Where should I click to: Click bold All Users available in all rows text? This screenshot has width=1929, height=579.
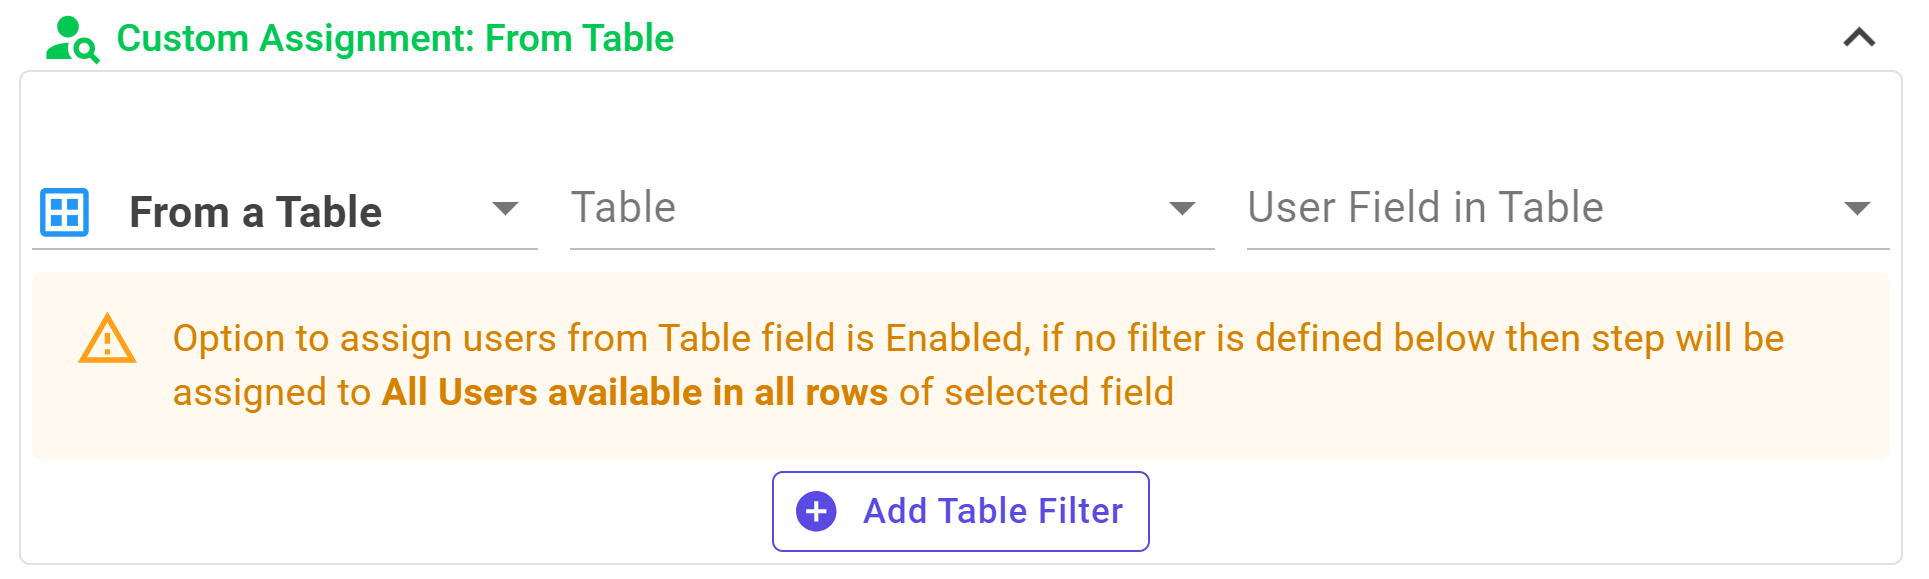point(635,392)
